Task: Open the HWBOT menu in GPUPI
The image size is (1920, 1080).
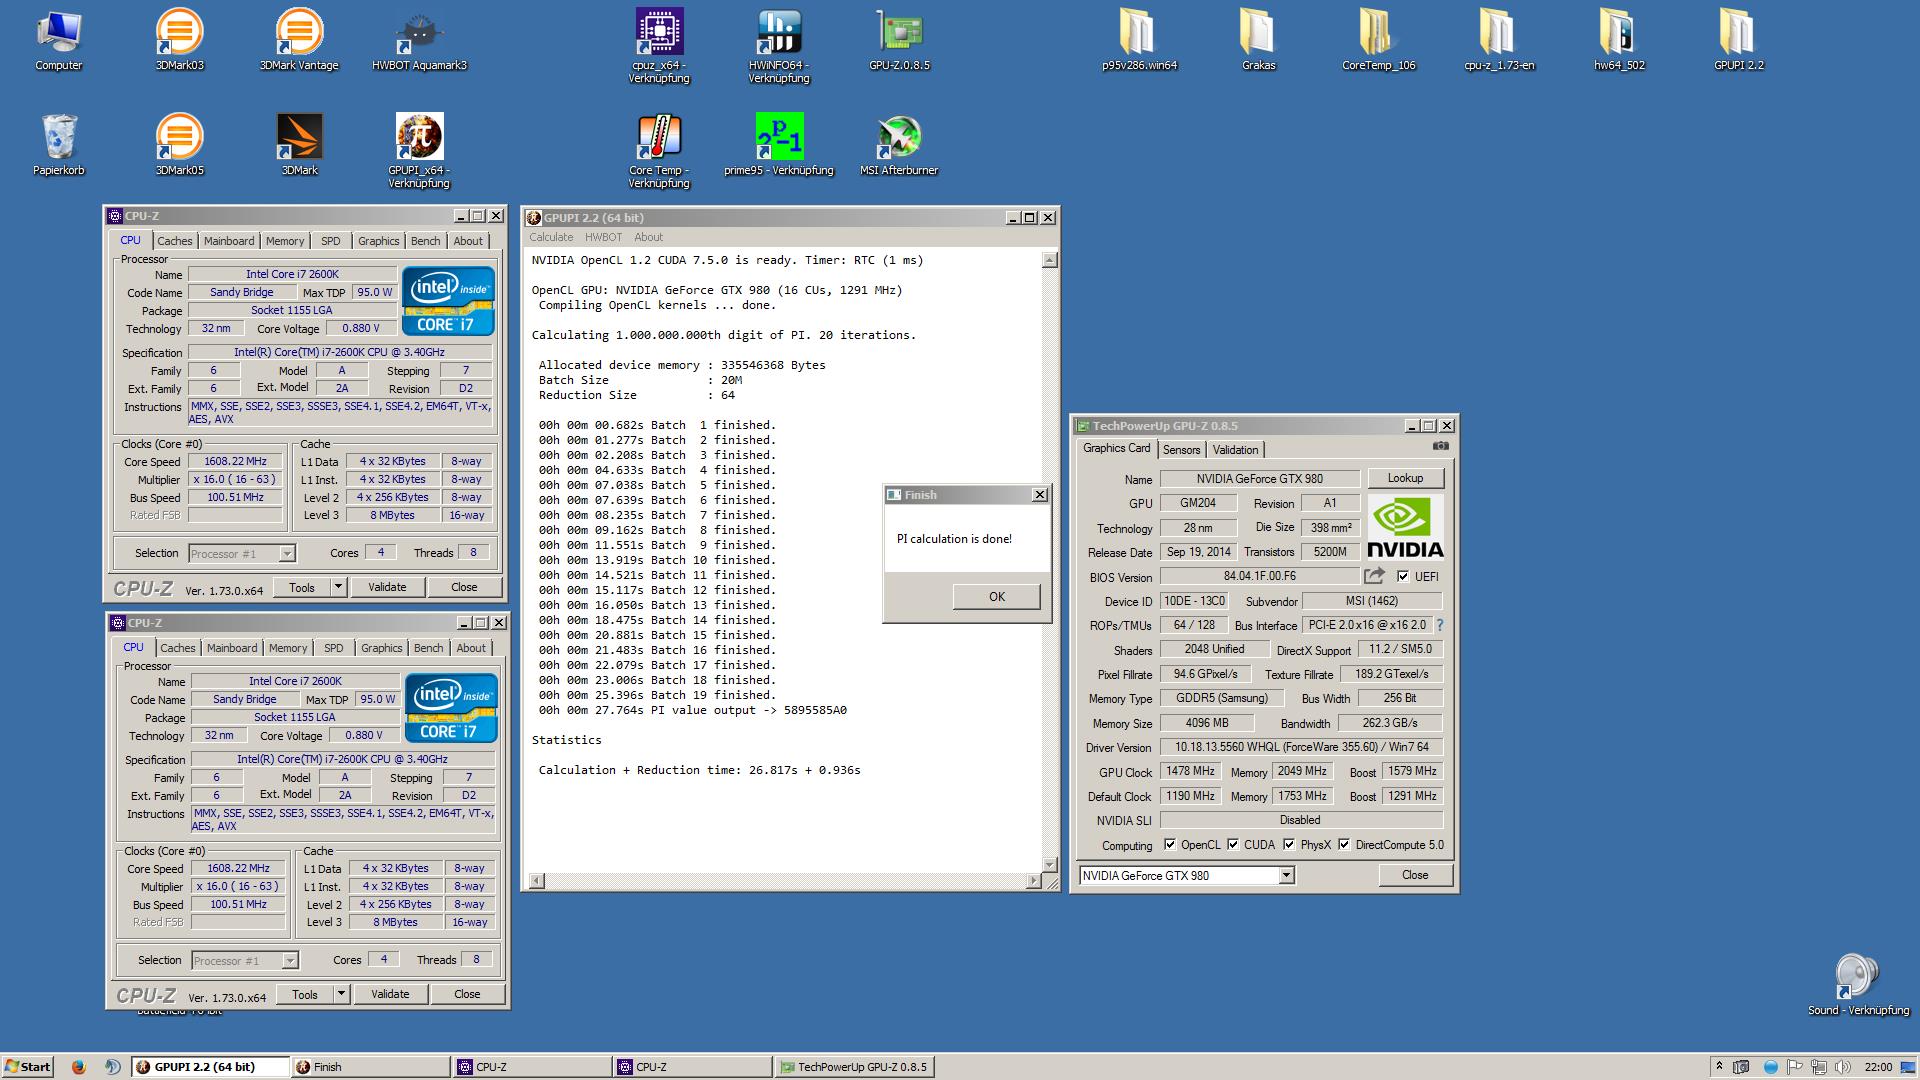Action: click(603, 237)
